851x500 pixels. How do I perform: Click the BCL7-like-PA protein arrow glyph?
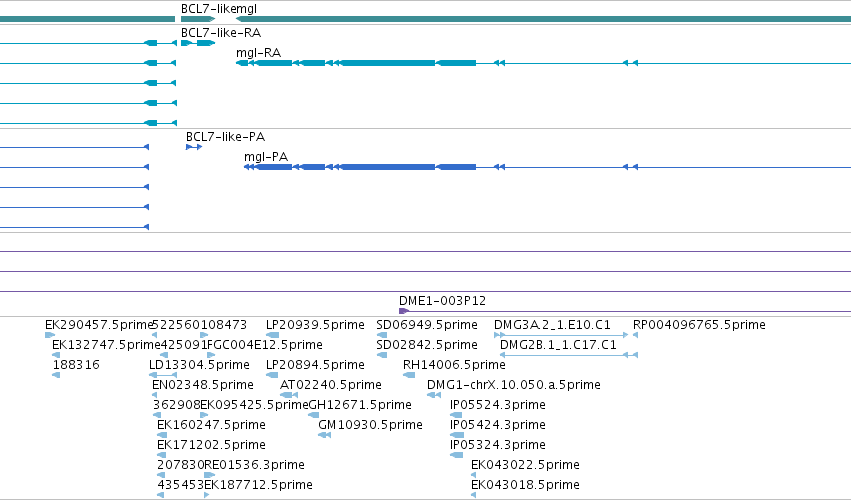(194, 147)
